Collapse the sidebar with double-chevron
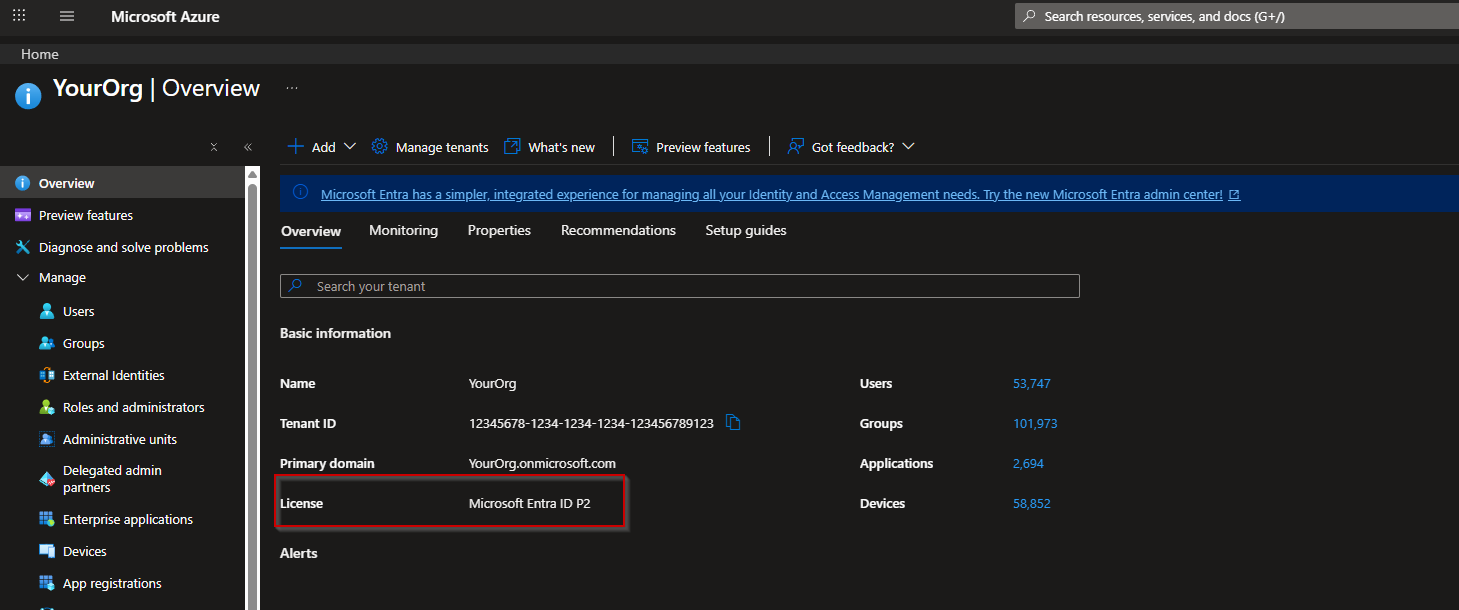This screenshot has width=1459, height=610. coord(248,147)
